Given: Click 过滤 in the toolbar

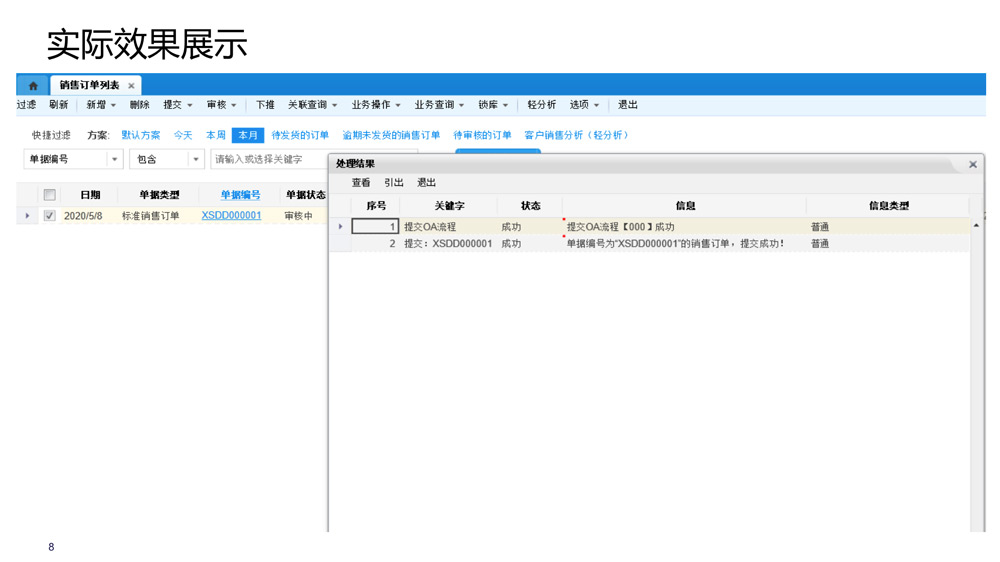Looking at the screenshot, I should click(x=26, y=105).
